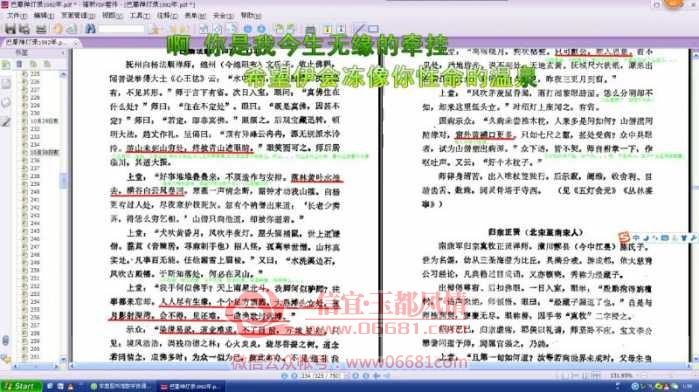699x392 pixels.
Task: Click bookmark list scrollbar up arrow
Action: [x=63, y=74]
